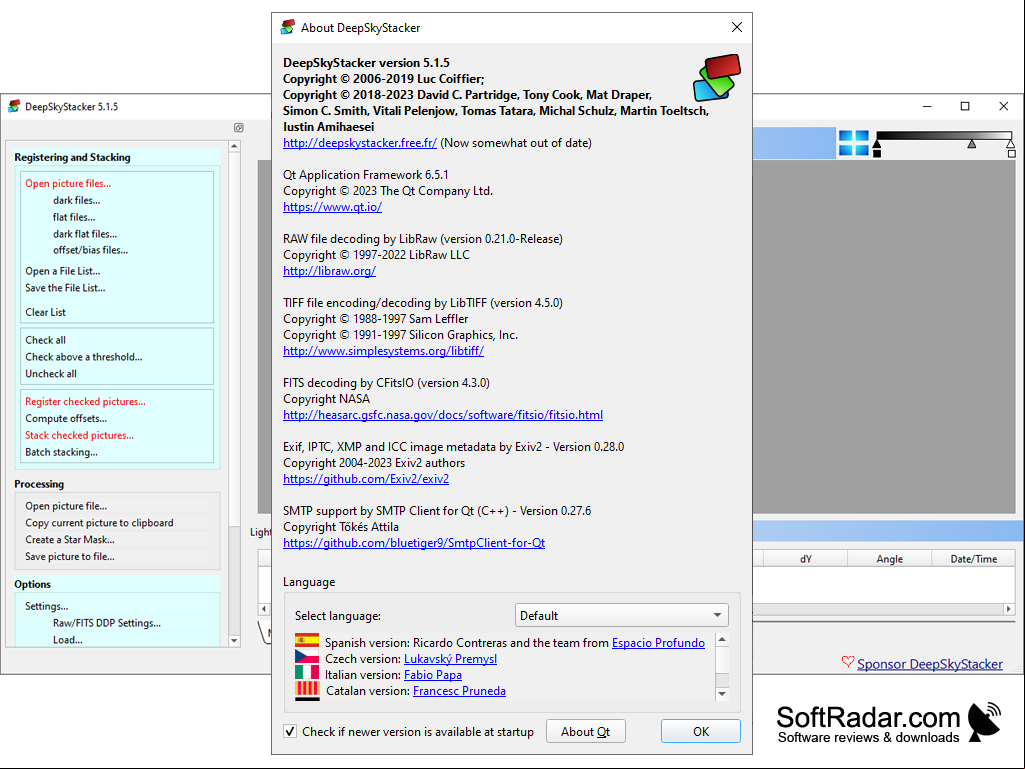Click the dock panel icon above Registering and Stacking

[239, 128]
